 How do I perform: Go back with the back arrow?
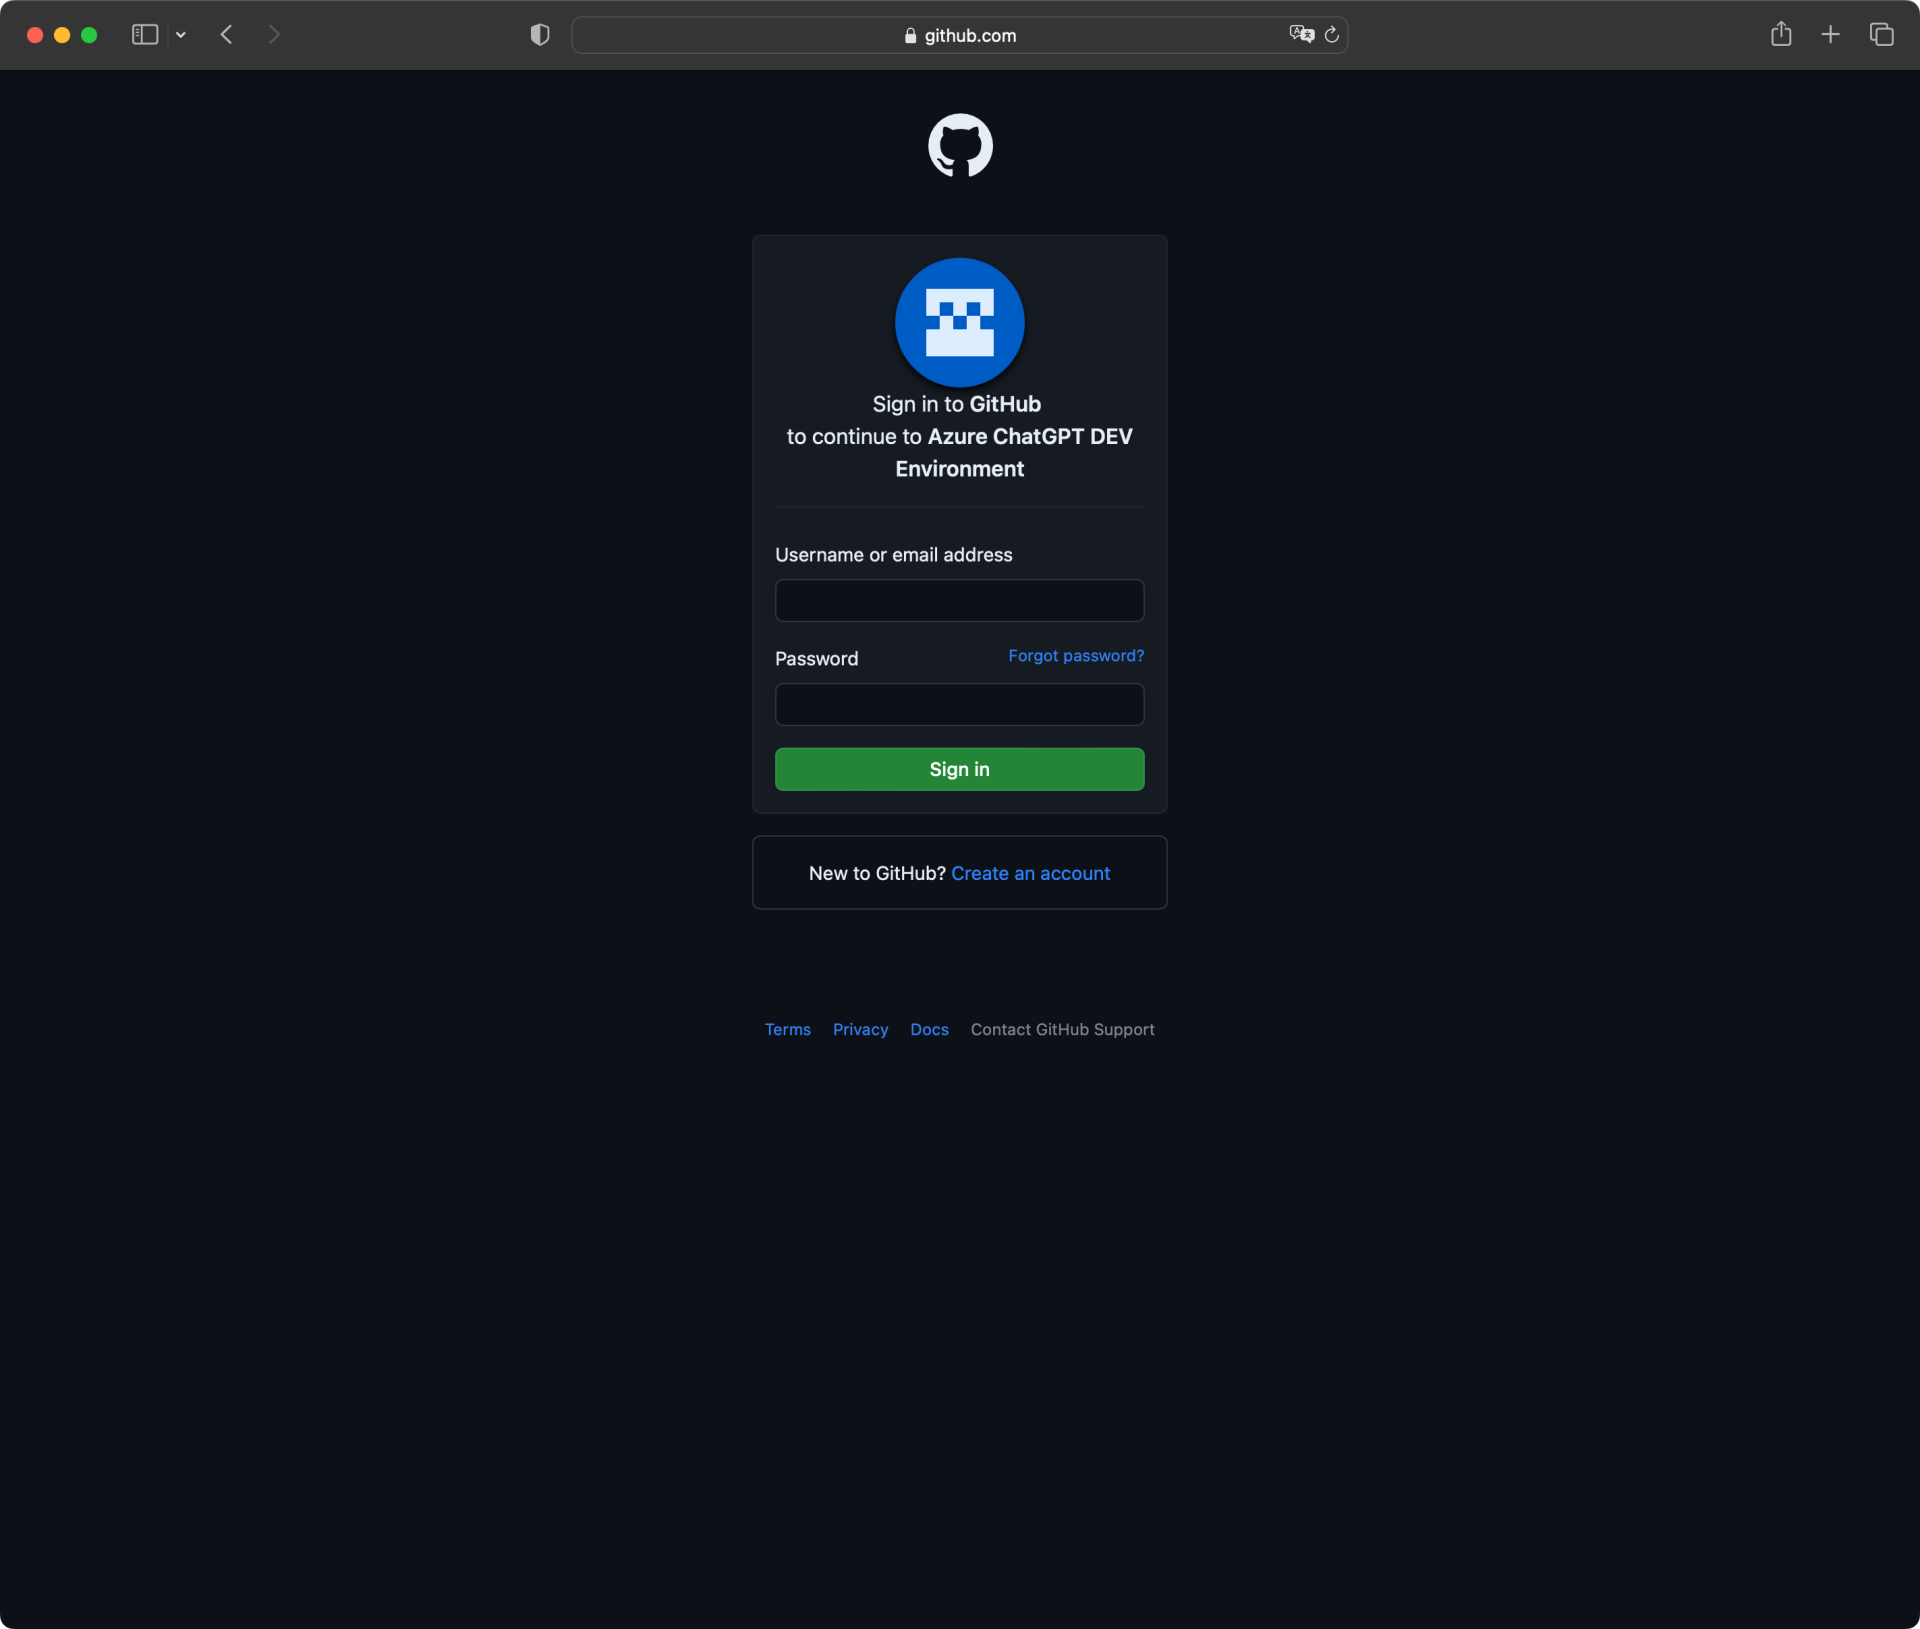pos(227,35)
